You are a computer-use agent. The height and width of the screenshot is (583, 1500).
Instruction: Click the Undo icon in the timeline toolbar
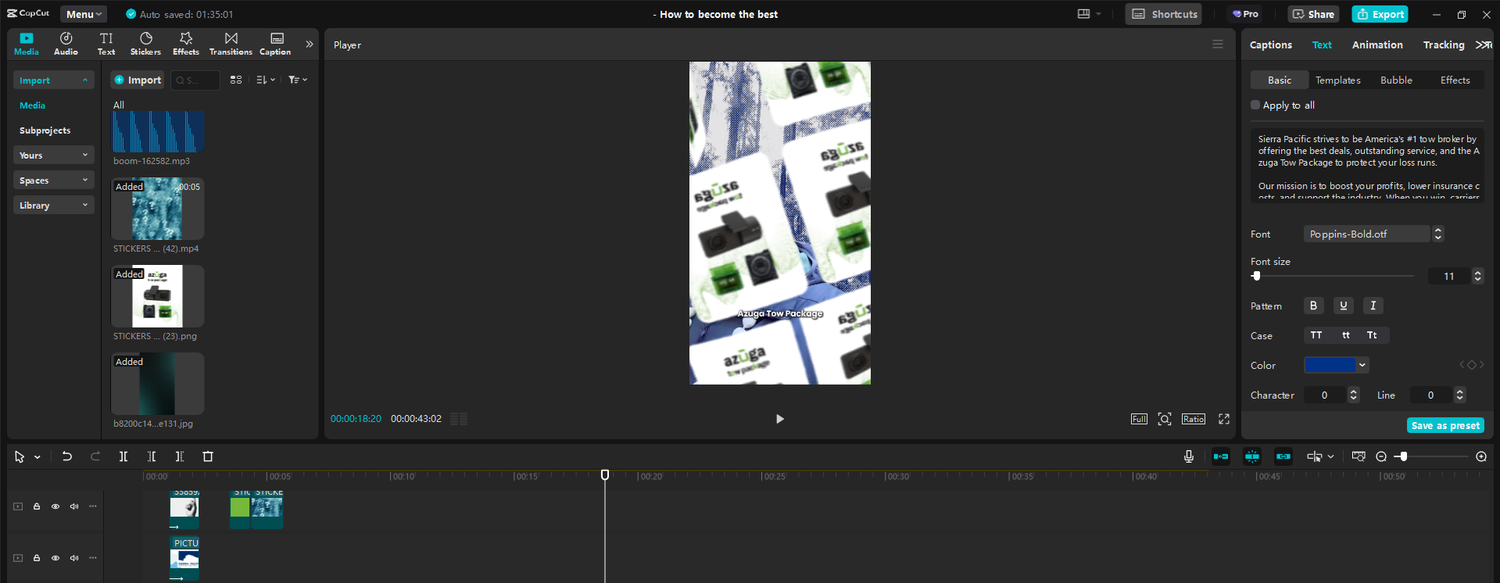(67, 456)
